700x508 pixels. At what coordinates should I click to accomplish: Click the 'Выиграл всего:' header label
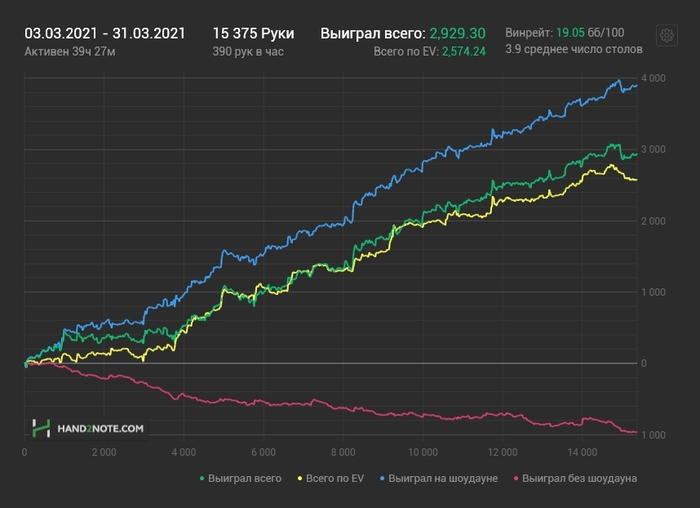pyautogui.click(x=373, y=33)
